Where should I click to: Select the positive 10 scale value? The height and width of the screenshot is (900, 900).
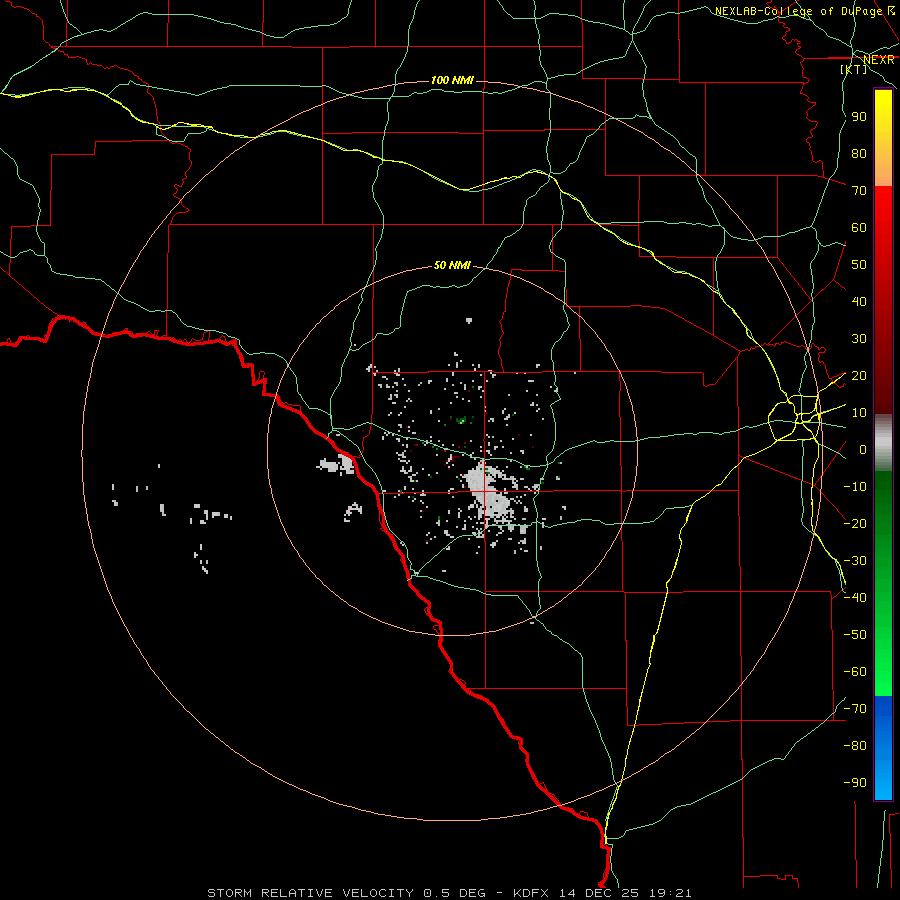click(859, 413)
